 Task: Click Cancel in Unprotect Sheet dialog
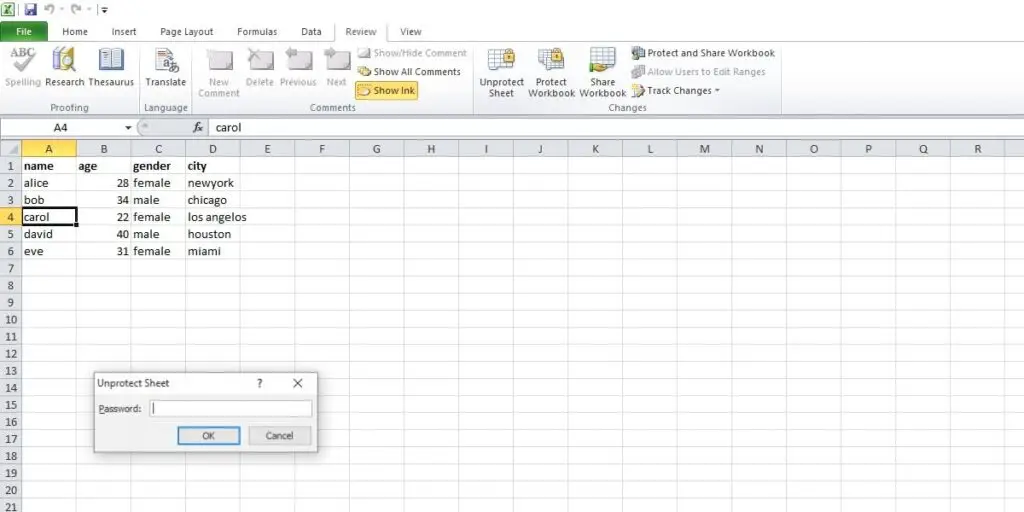tap(280, 436)
